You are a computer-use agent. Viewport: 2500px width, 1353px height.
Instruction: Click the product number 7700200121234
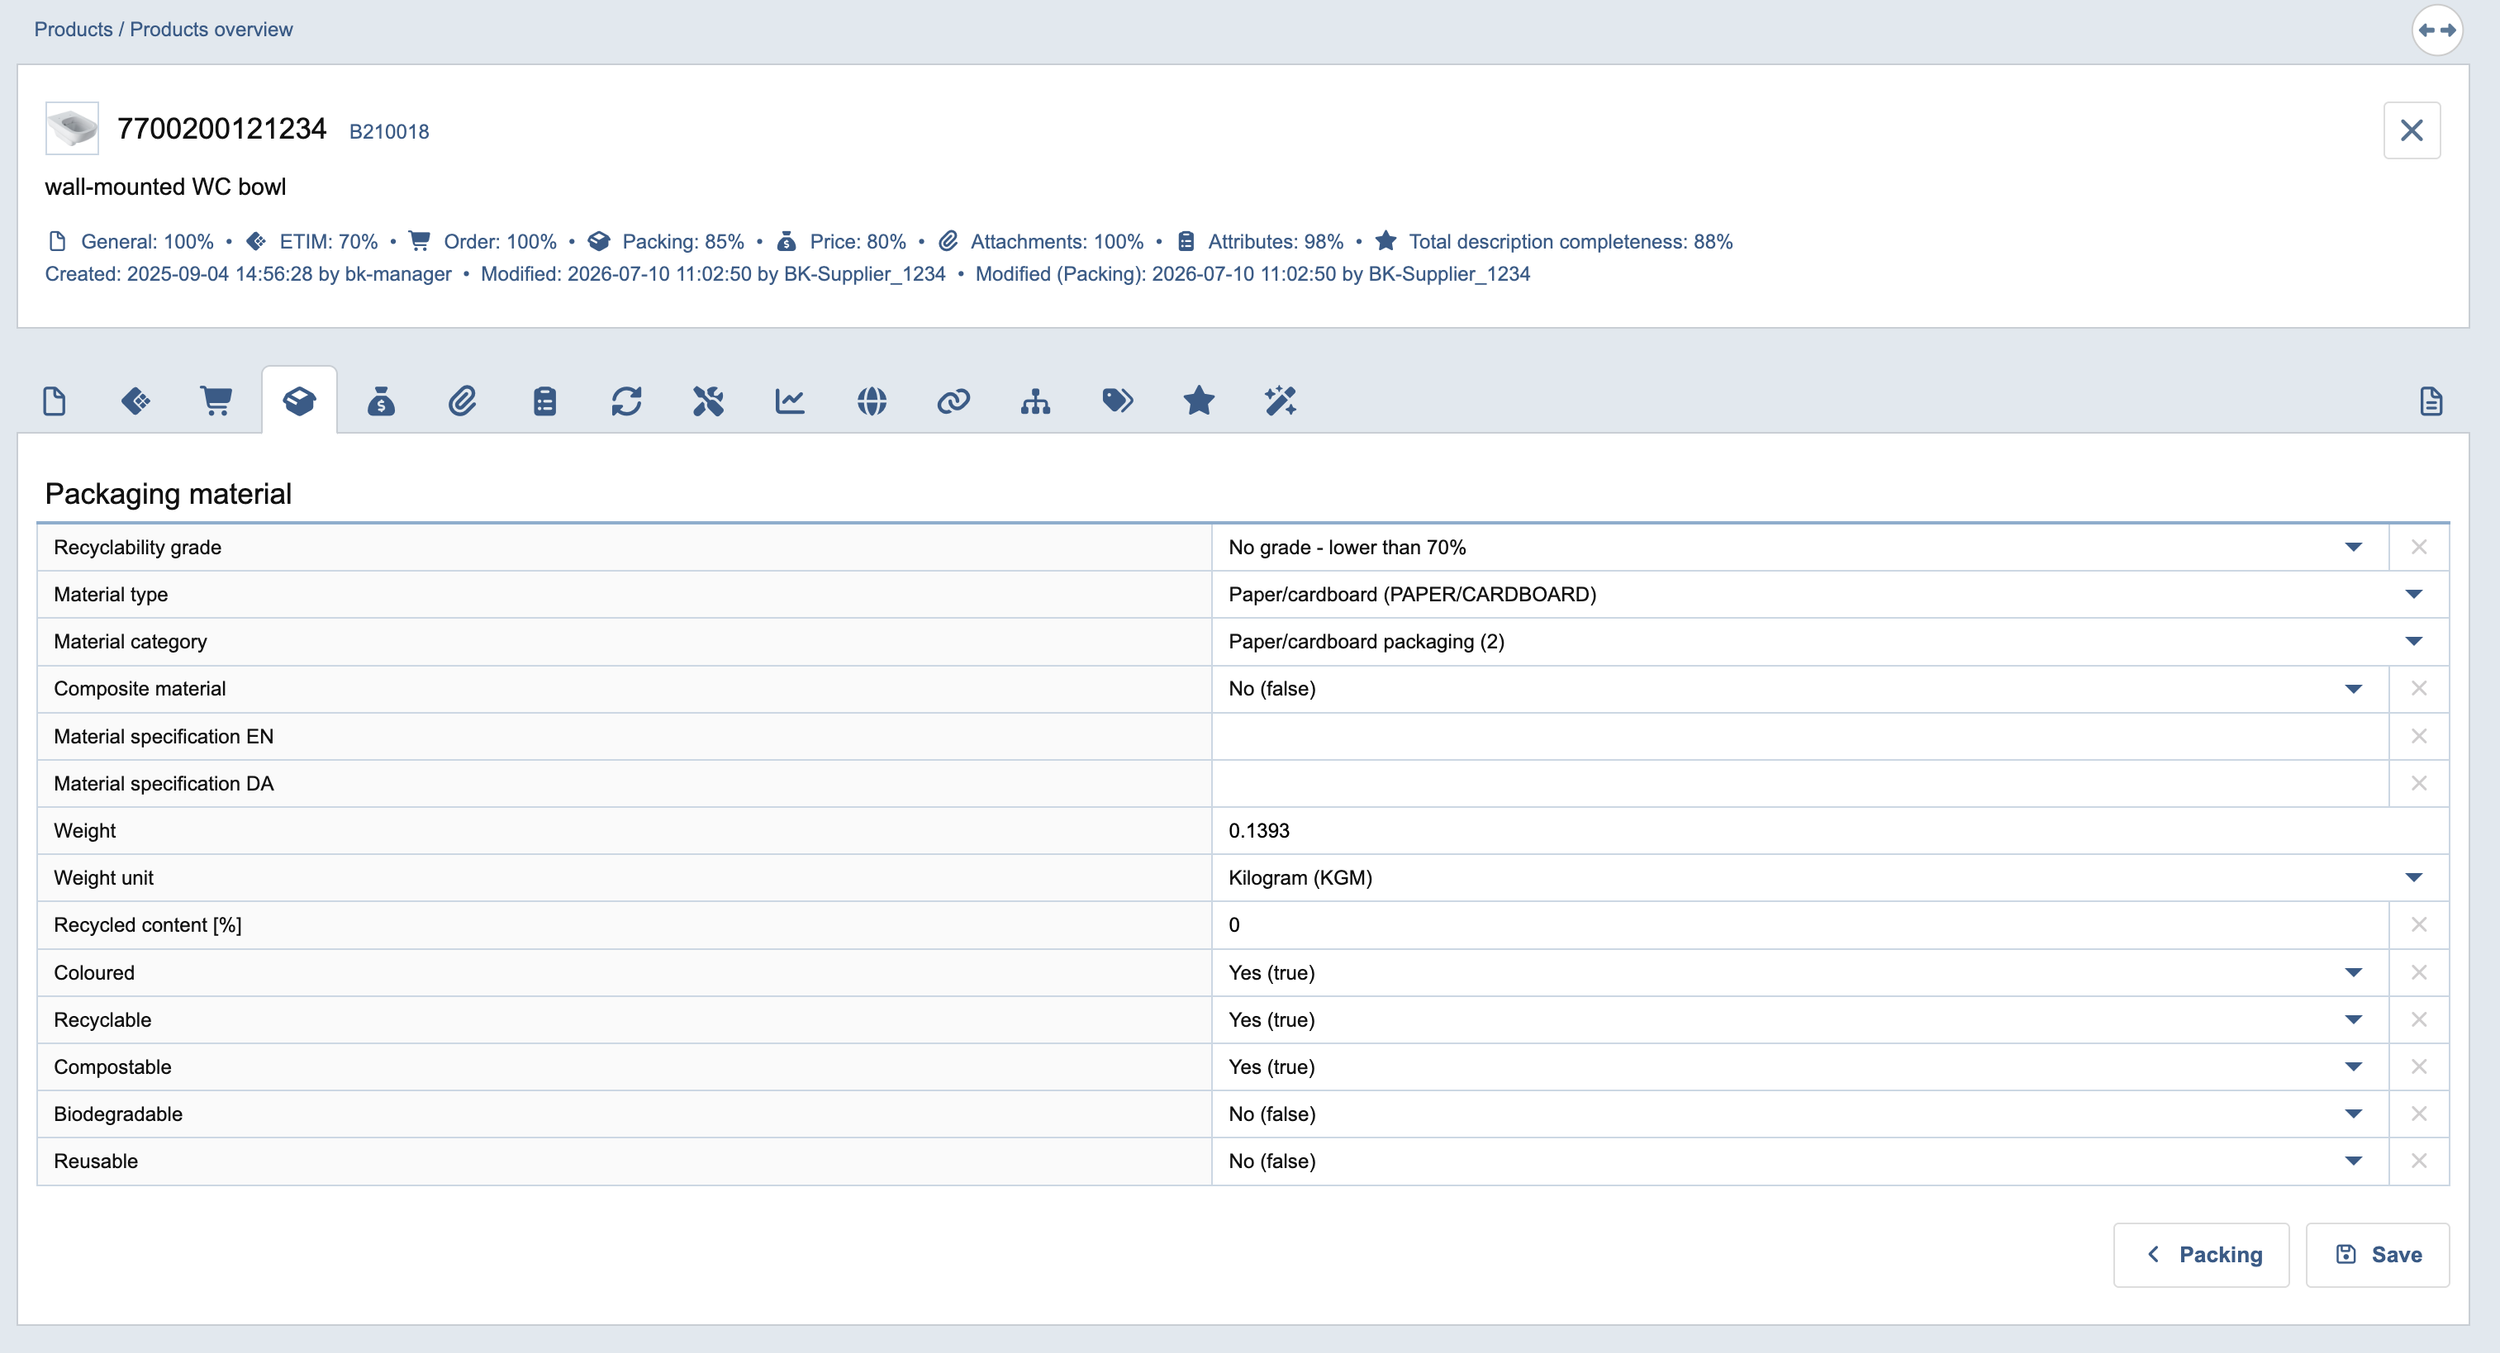point(222,129)
